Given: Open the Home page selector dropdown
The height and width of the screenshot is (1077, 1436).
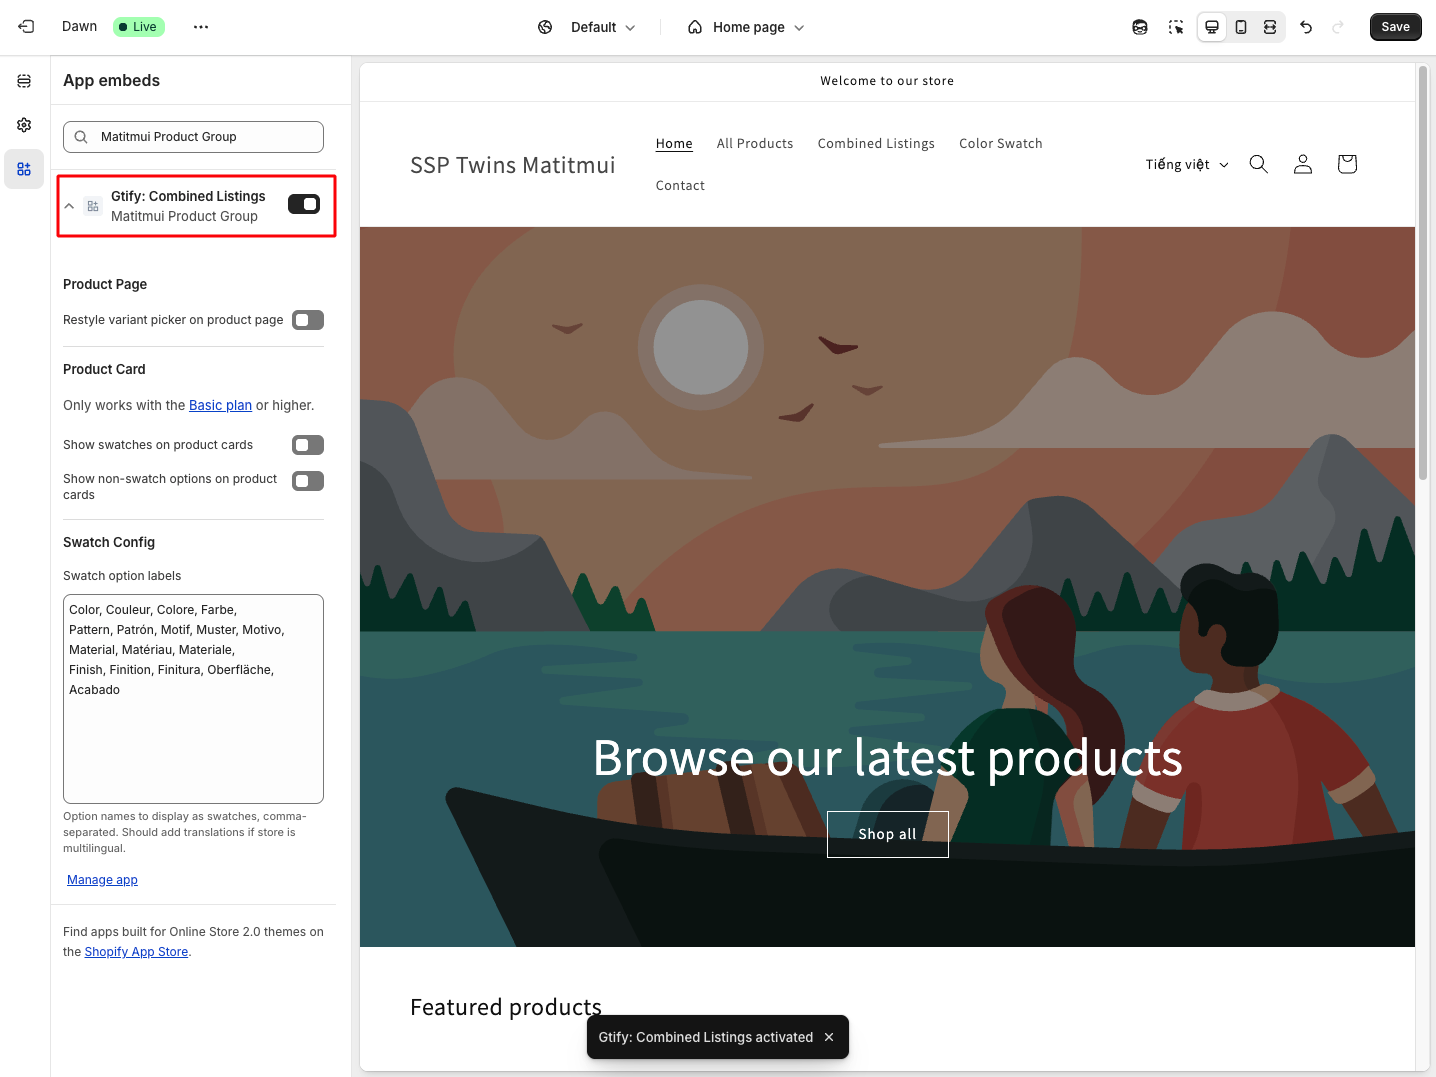Looking at the screenshot, I should coord(746,27).
